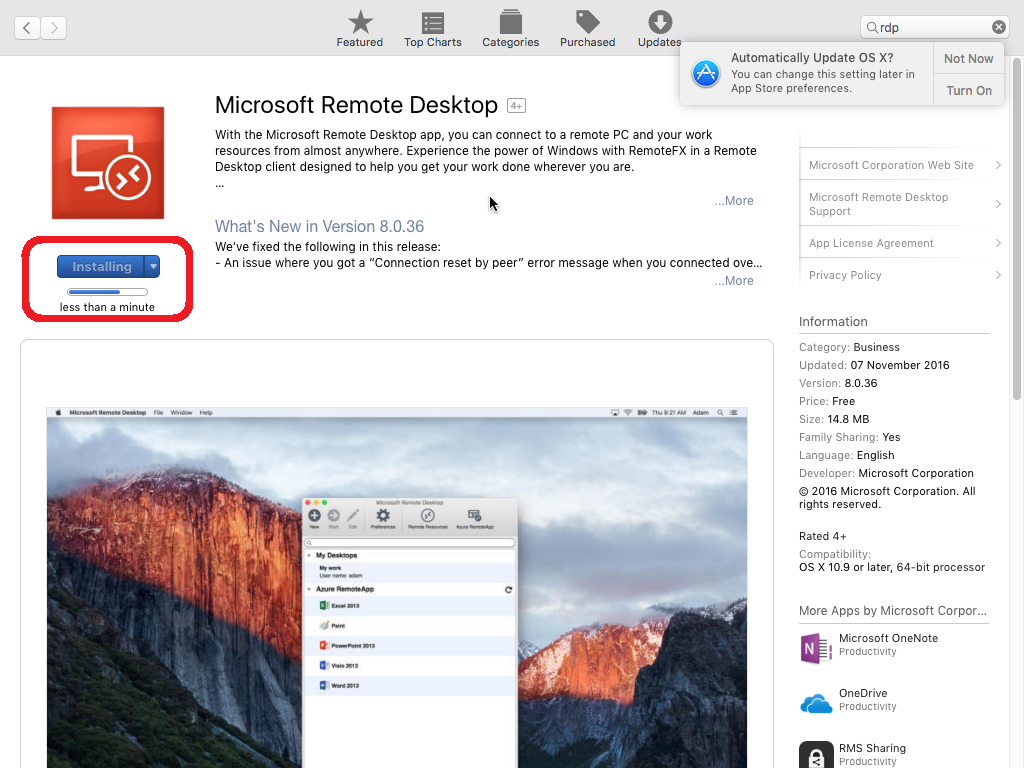This screenshot has height=768, width=1024.
Task: Click the Rated 4+ text
Action: 822,536
